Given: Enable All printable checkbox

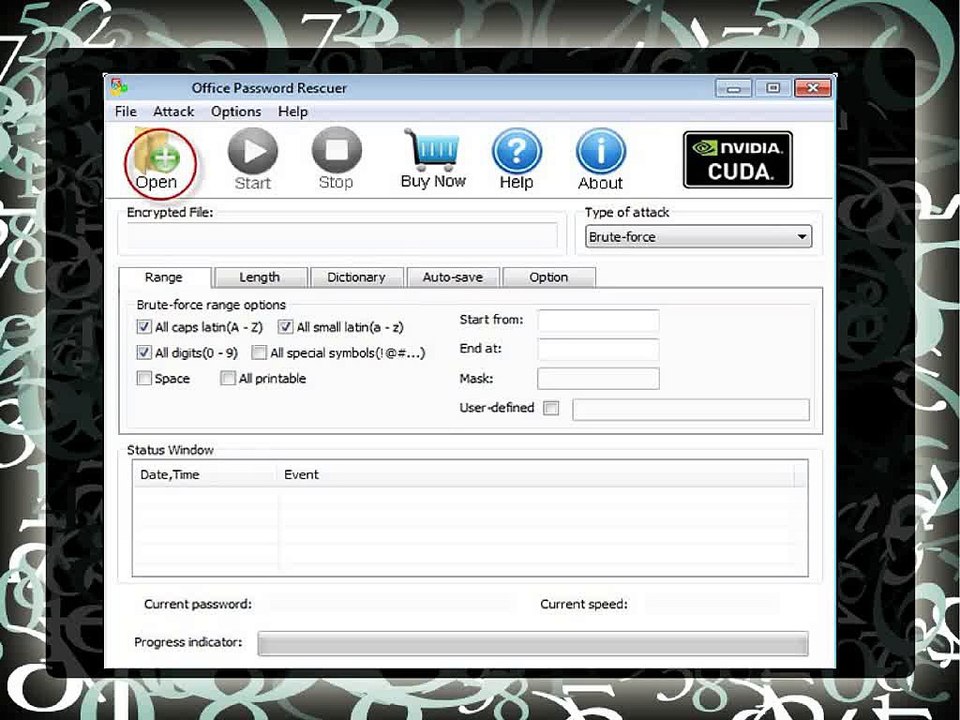Looking at the screenshot, I should pyautogui.click(x=228, y=378).
